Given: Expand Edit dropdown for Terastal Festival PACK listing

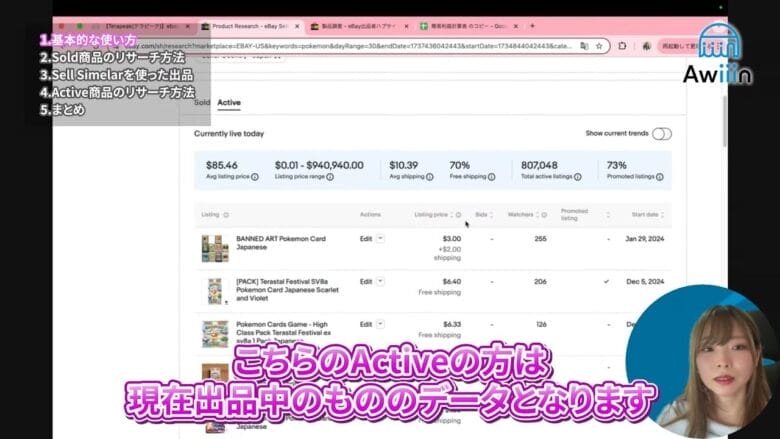Looking at the screenshot, I should click(381, 282).
